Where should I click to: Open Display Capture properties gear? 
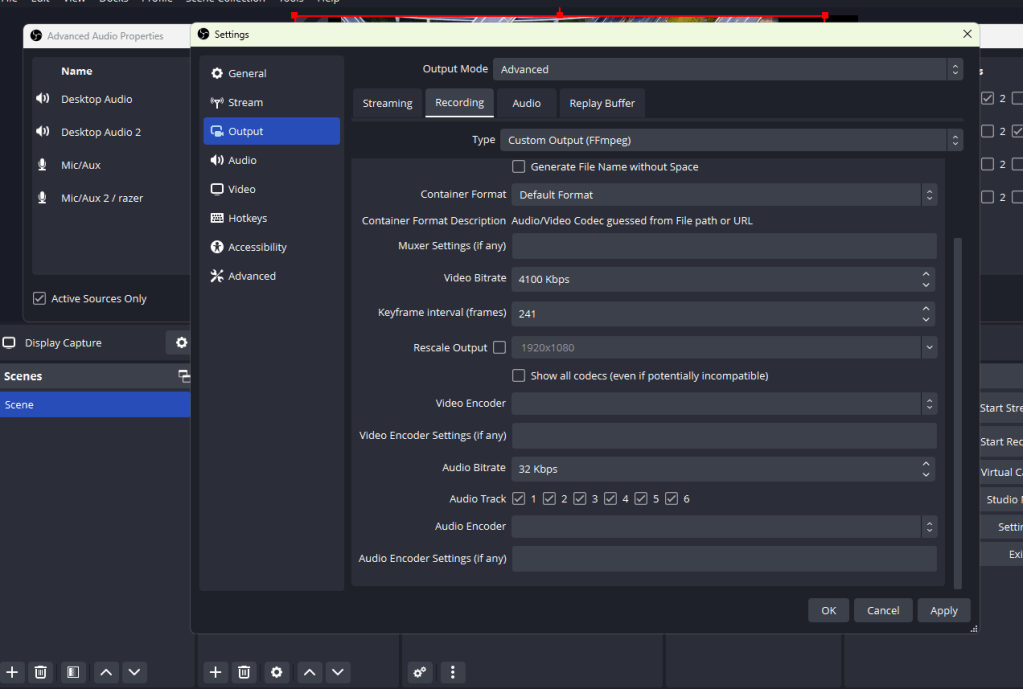(x=181, y=343)
